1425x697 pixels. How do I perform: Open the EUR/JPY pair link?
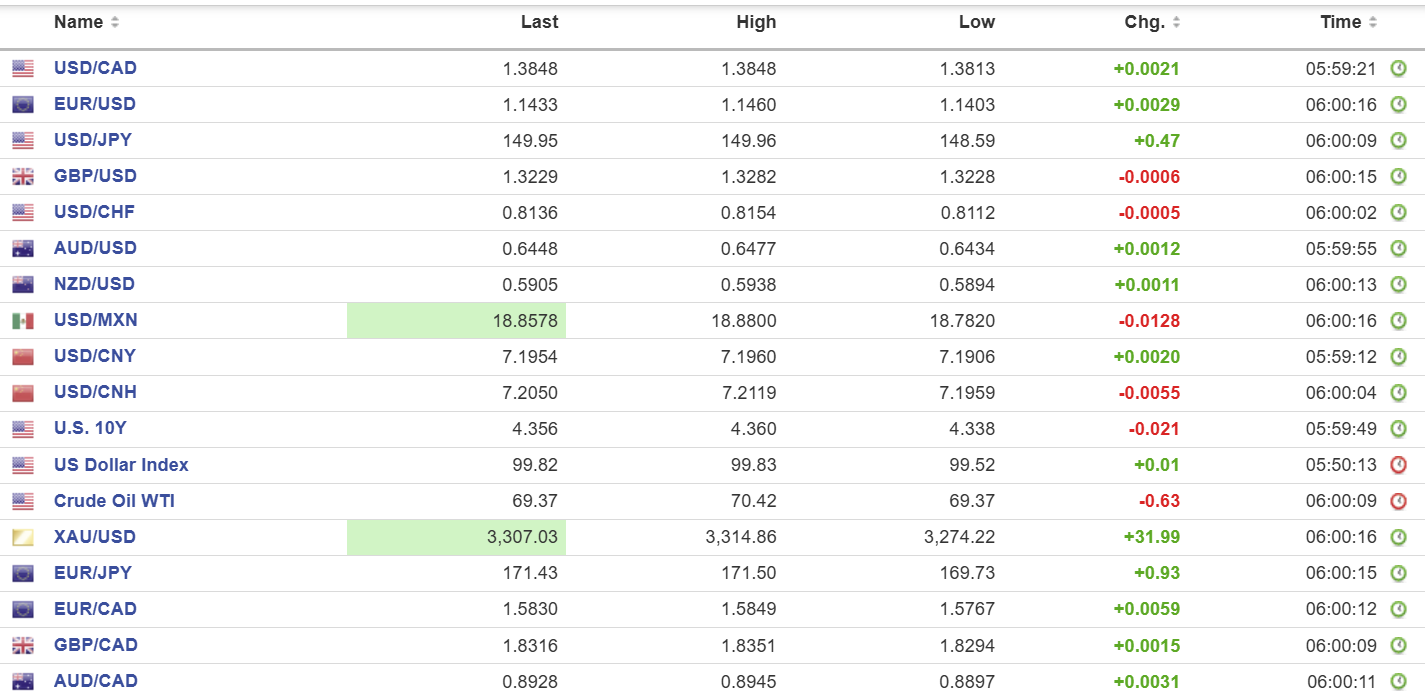coord(93,573)
